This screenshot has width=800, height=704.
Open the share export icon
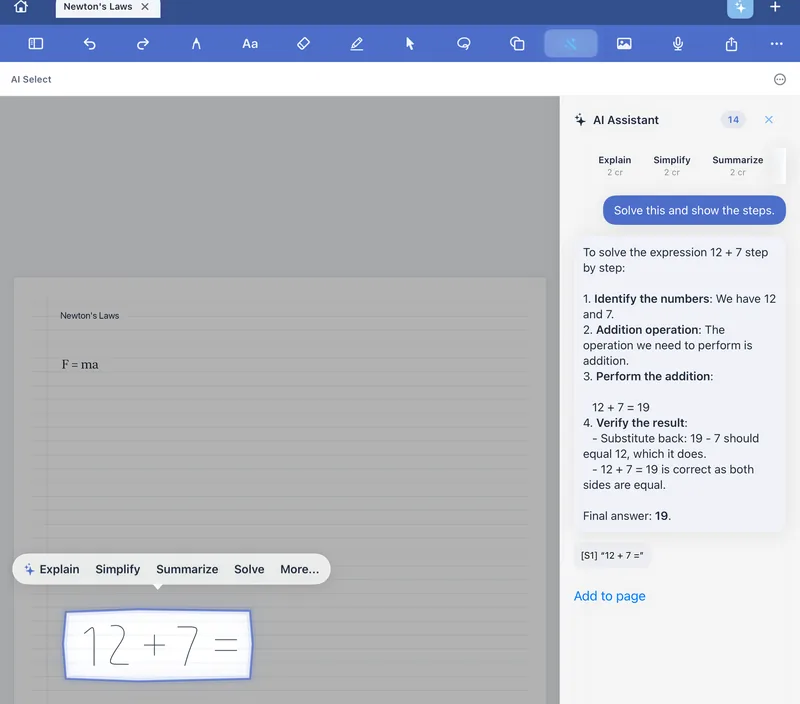(x=731, y=44)
